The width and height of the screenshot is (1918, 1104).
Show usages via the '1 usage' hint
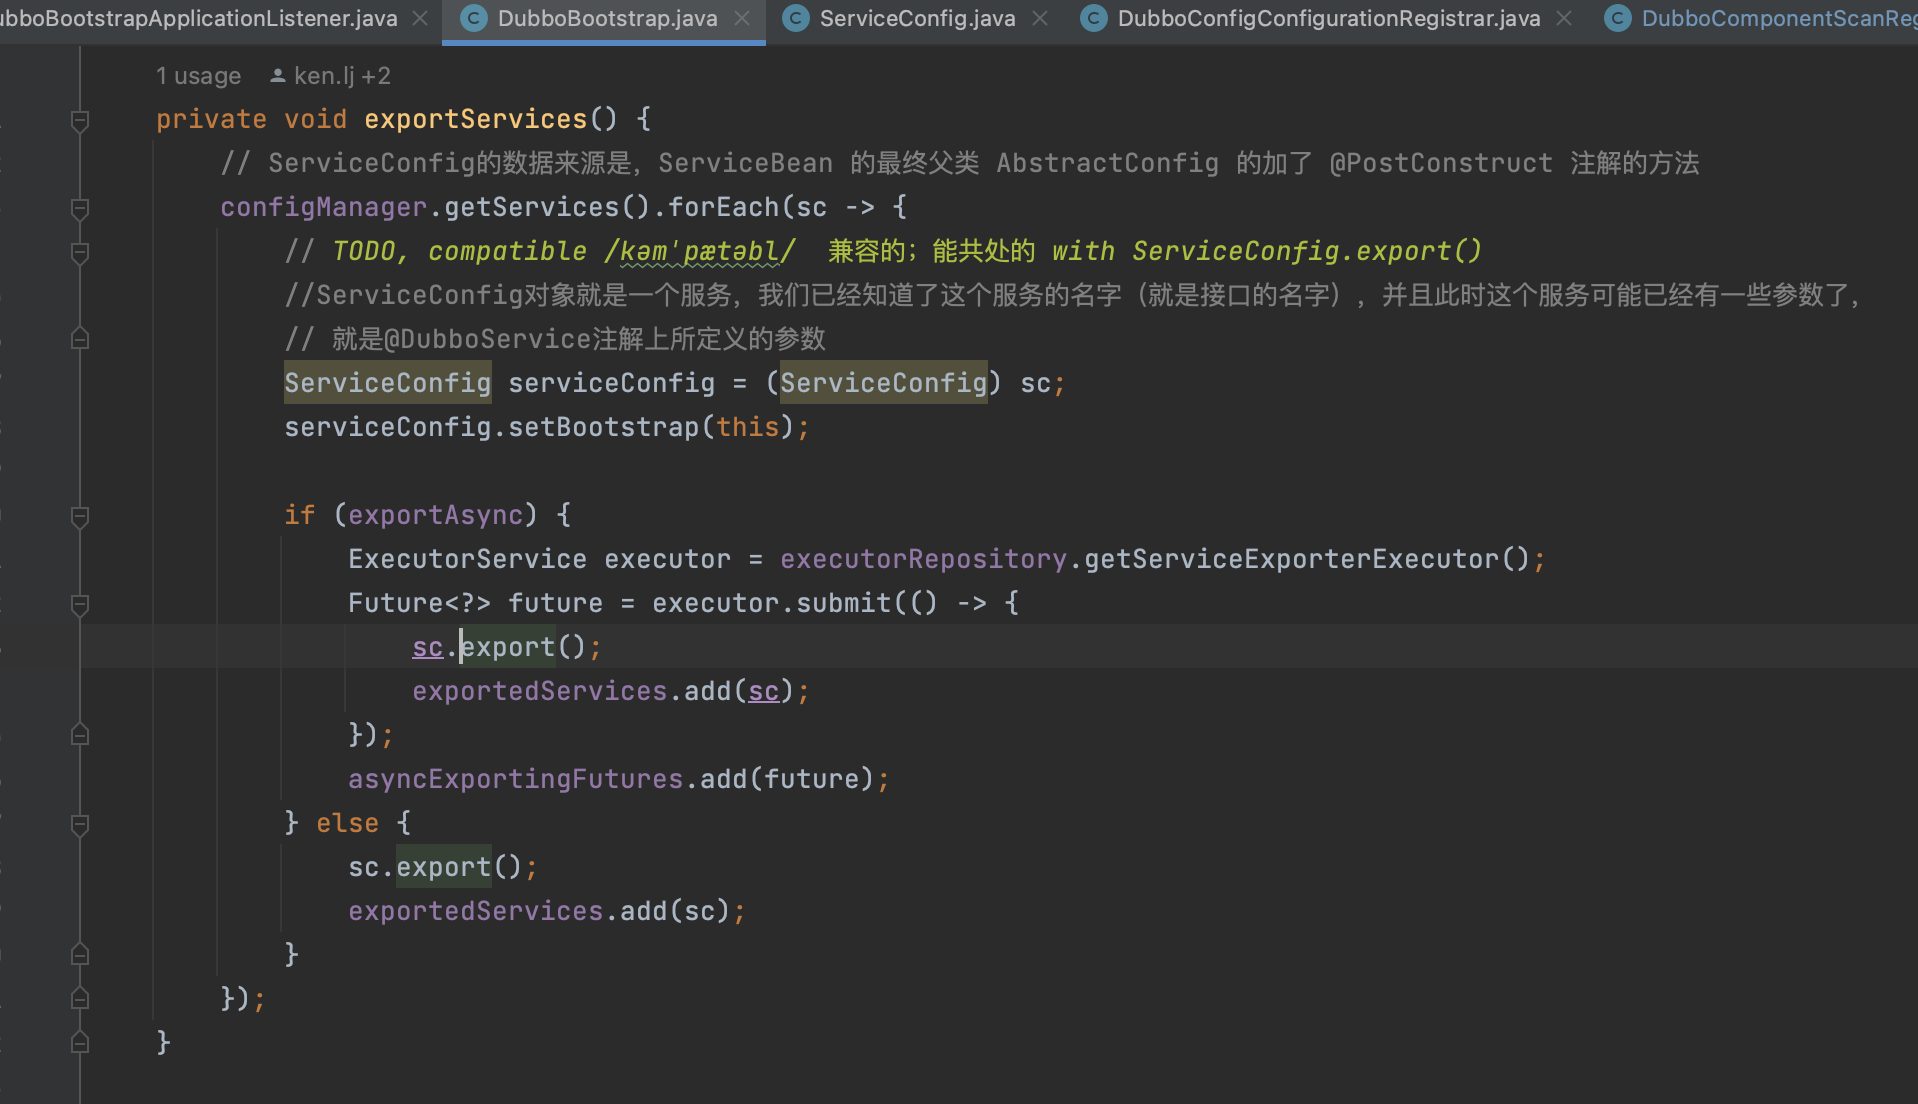(198, 76)
